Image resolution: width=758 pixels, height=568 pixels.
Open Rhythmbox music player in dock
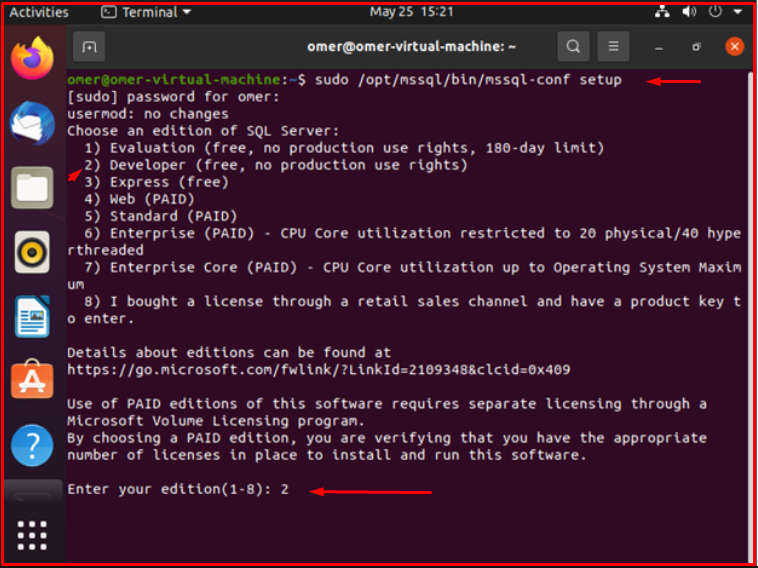pos(32,252)
